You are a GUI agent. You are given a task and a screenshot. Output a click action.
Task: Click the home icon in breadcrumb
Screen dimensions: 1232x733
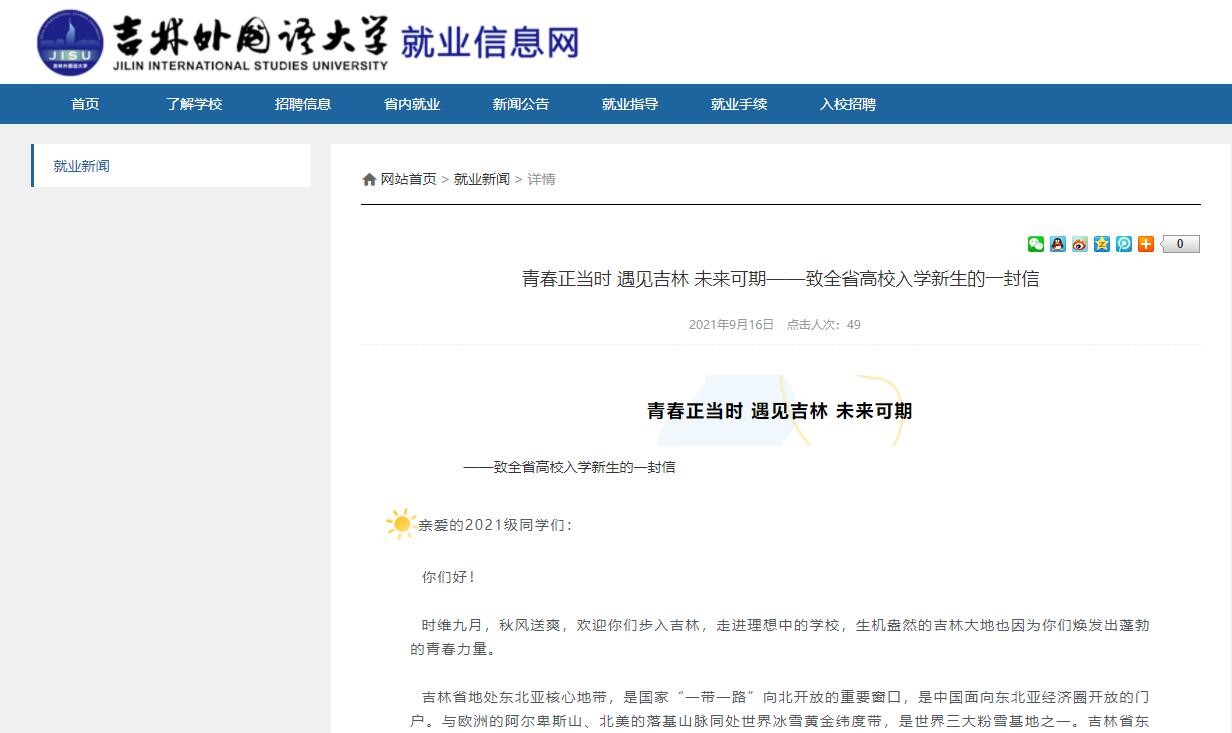click(369, 180)
